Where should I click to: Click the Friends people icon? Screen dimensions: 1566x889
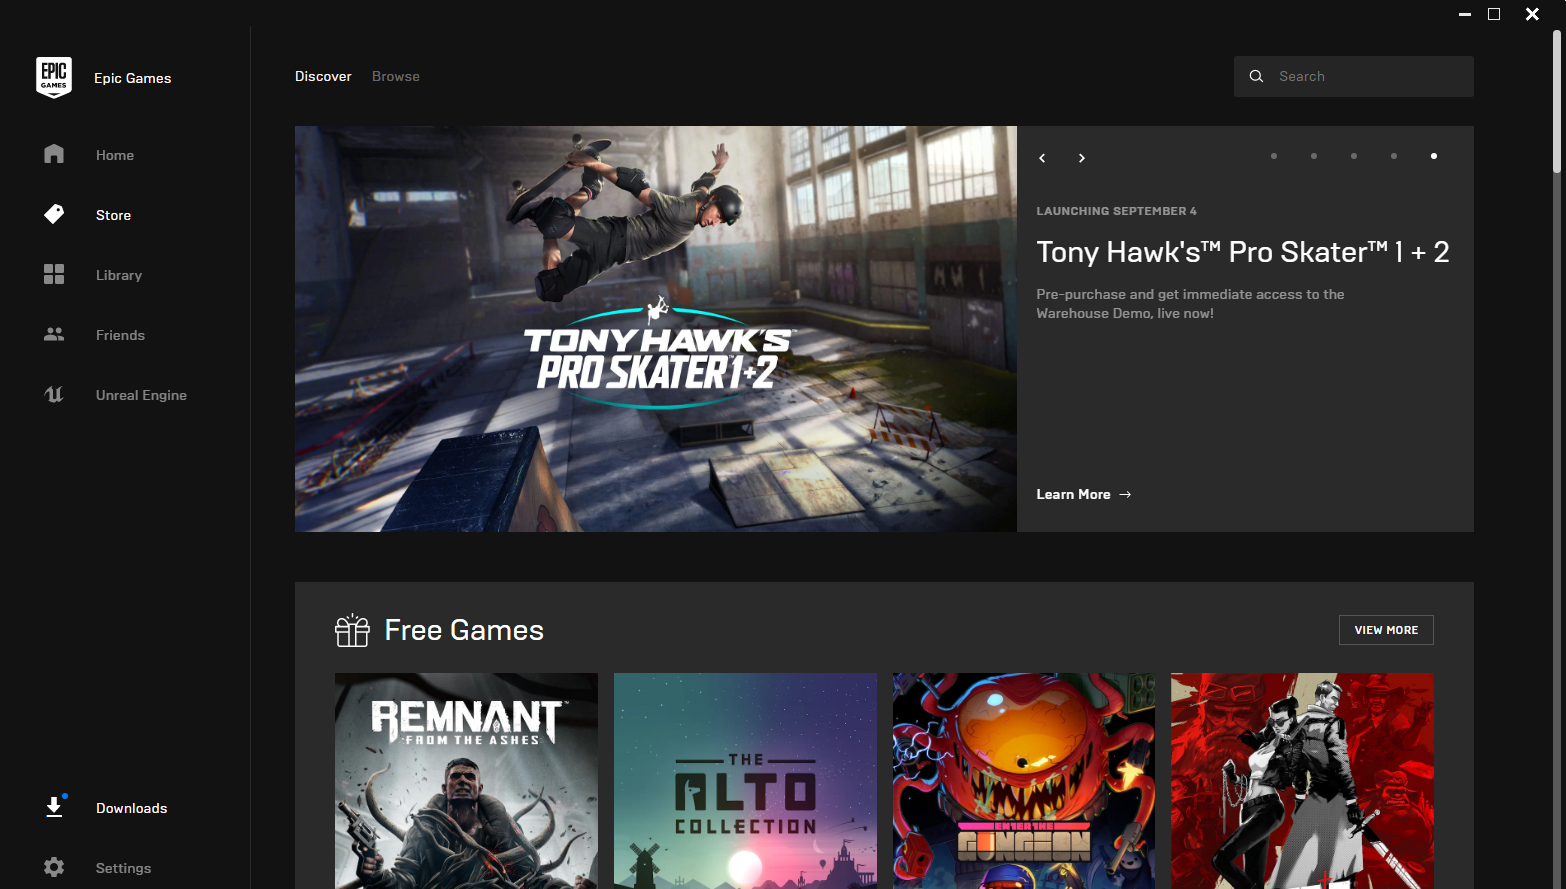[54, 334]
